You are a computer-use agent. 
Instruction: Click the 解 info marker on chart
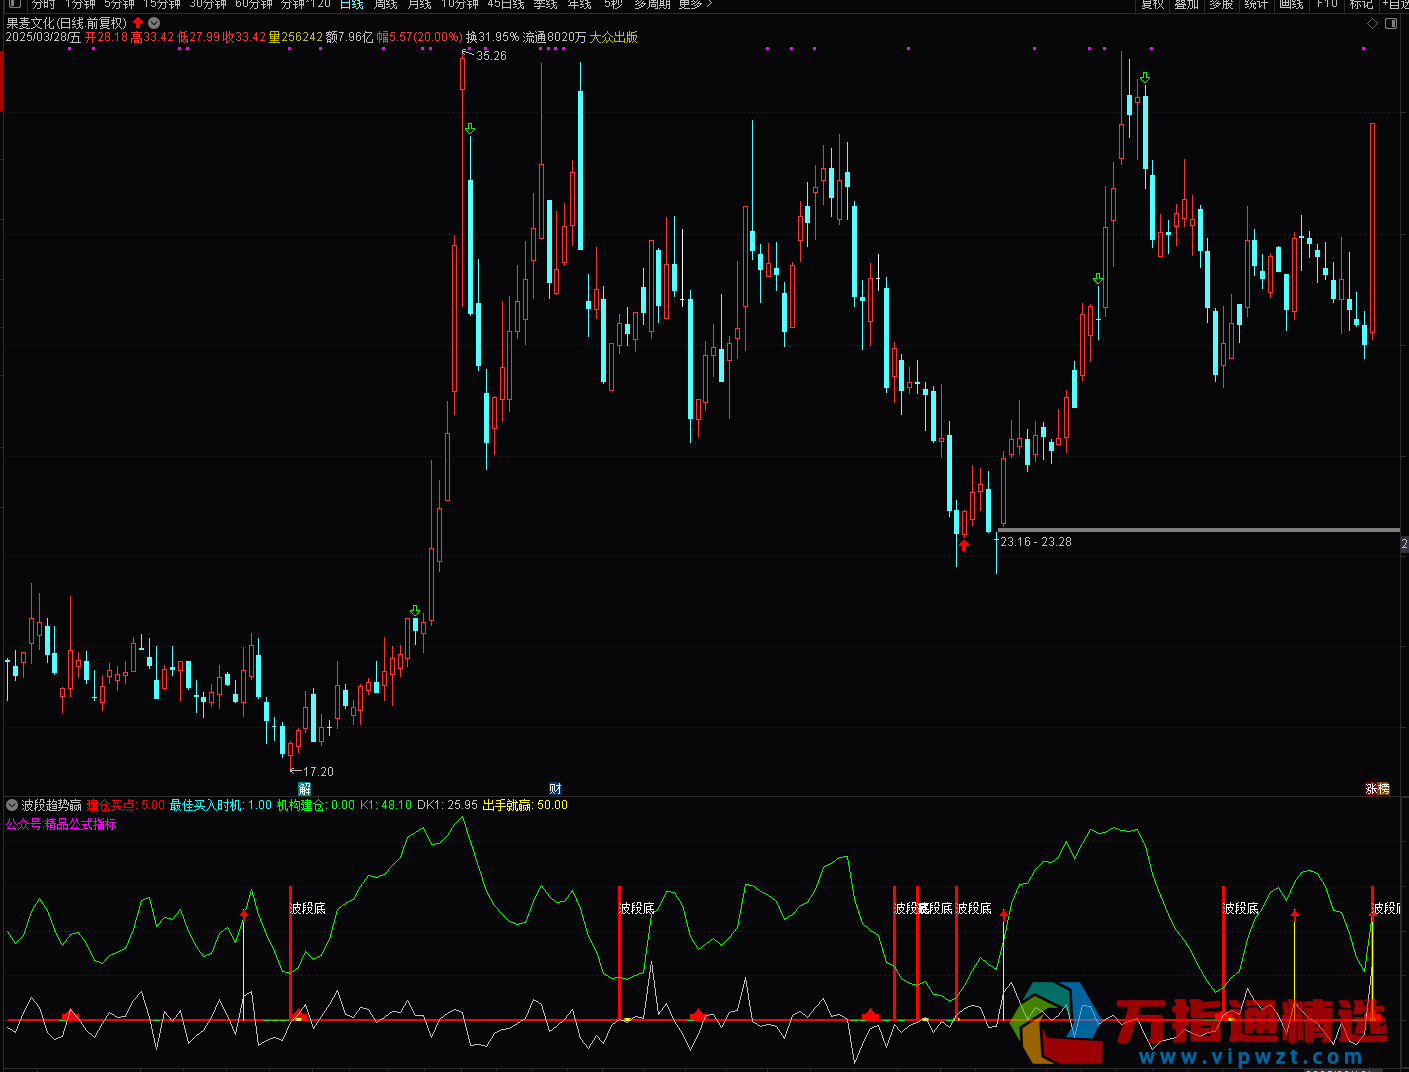point(305,789)
